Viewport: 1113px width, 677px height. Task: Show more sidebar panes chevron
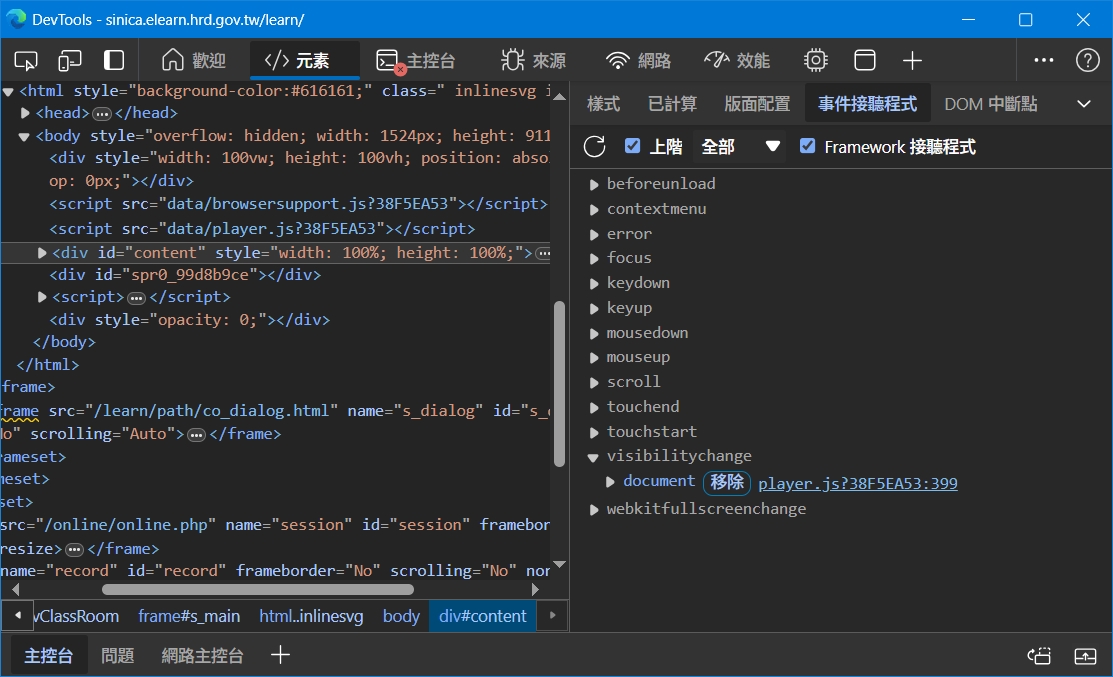1084,104
